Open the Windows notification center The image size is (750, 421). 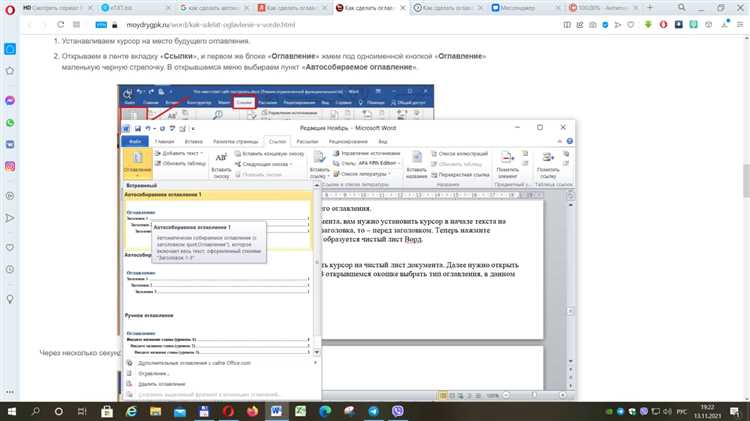735,411
